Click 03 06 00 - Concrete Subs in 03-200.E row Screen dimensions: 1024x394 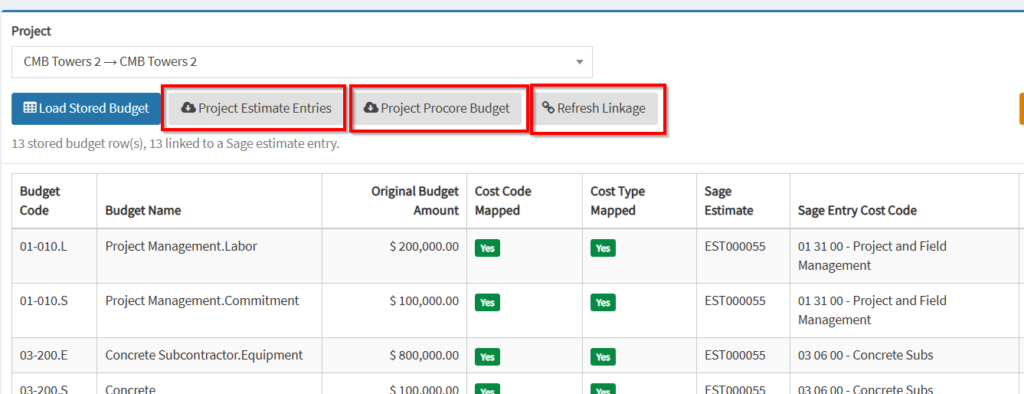click(x=865, y=355)
